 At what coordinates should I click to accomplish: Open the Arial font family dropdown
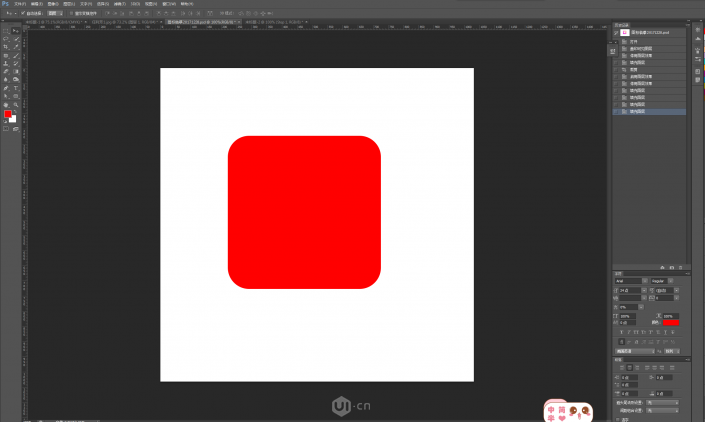pos(630,281)
